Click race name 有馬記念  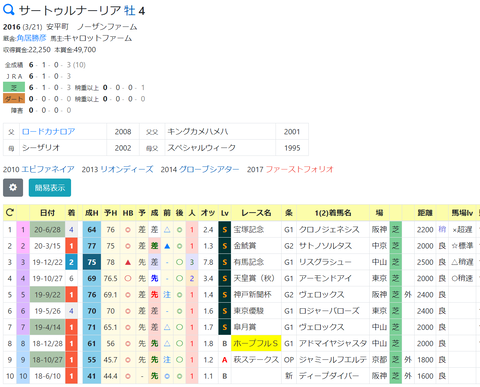point(249,262)
